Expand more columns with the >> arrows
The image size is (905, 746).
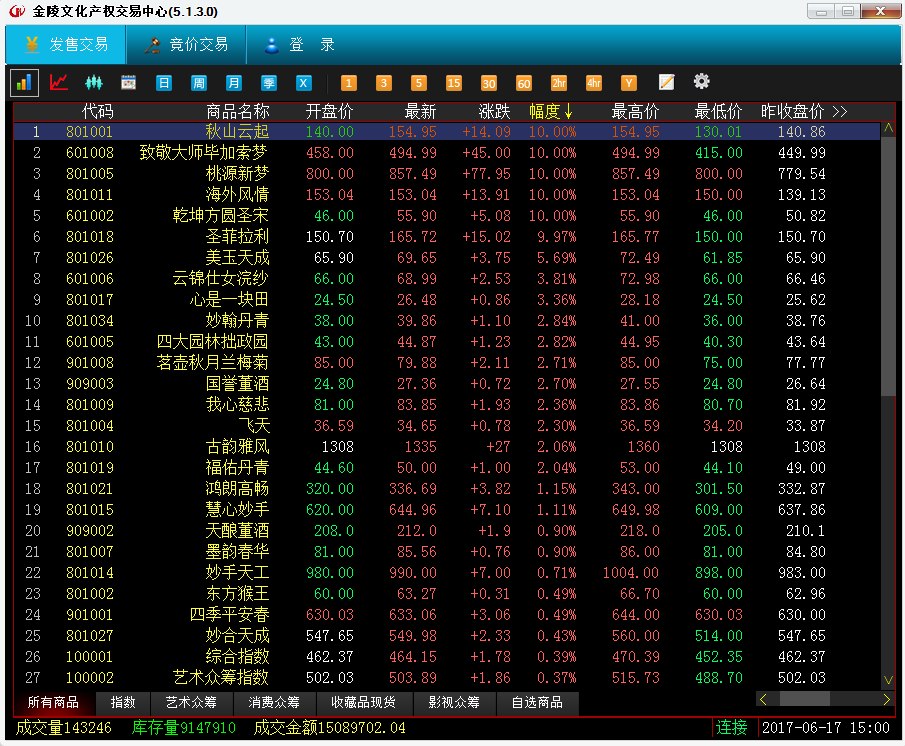840,111
